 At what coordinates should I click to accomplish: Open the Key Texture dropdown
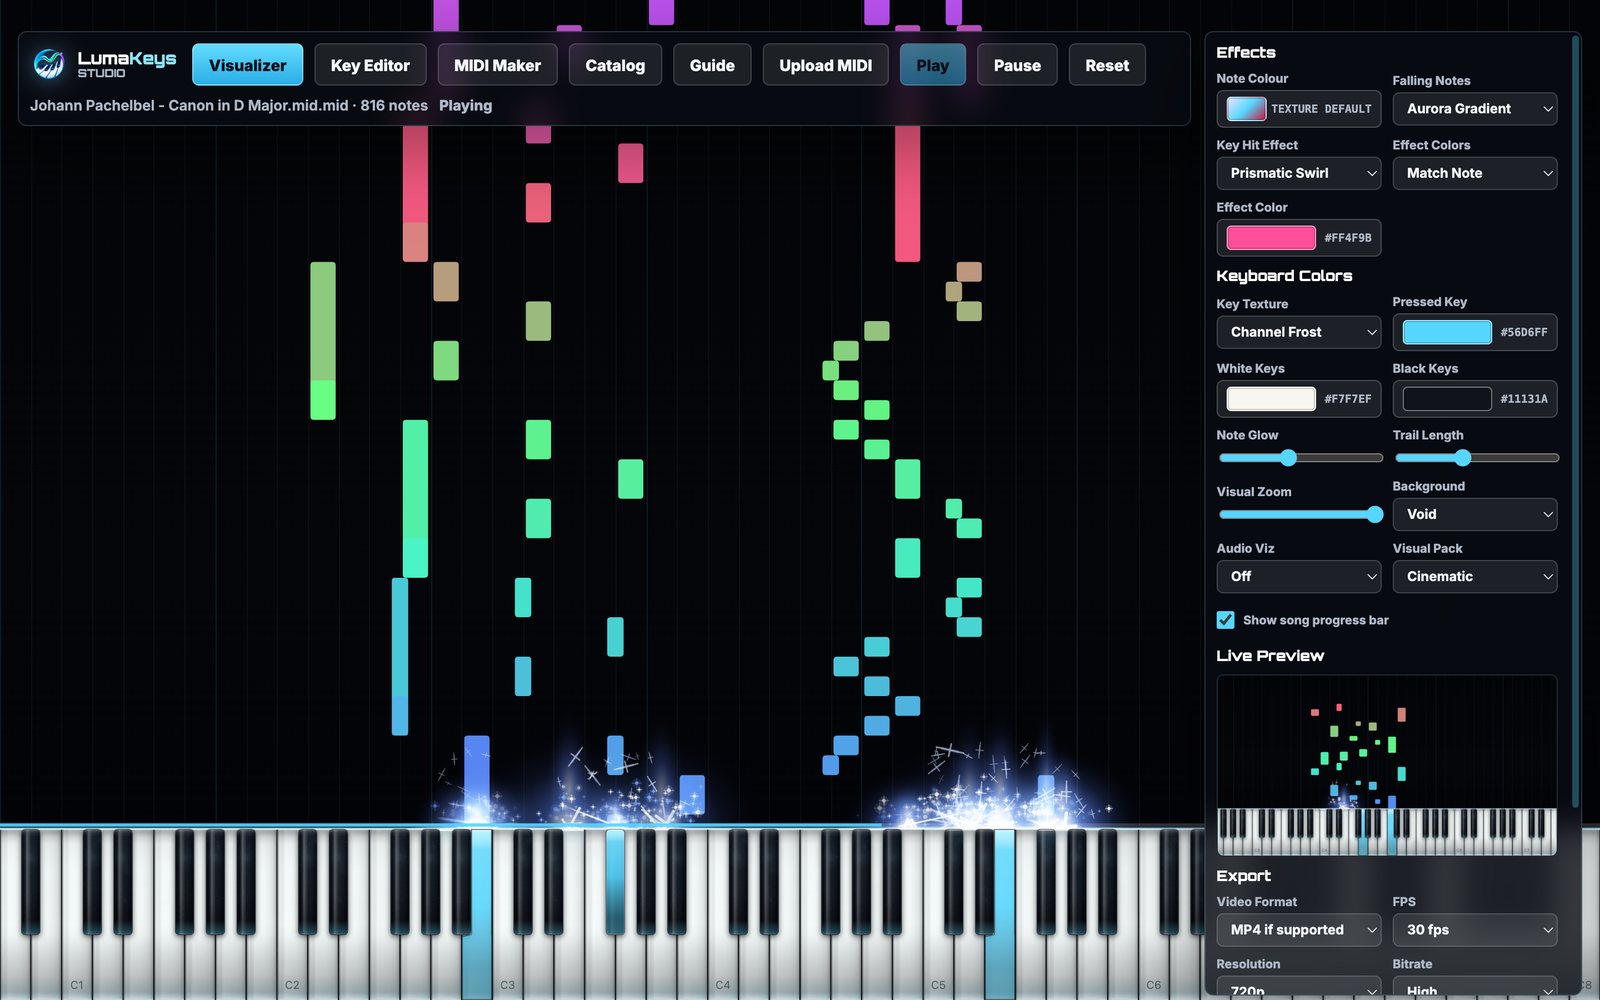coord(1298,332)
